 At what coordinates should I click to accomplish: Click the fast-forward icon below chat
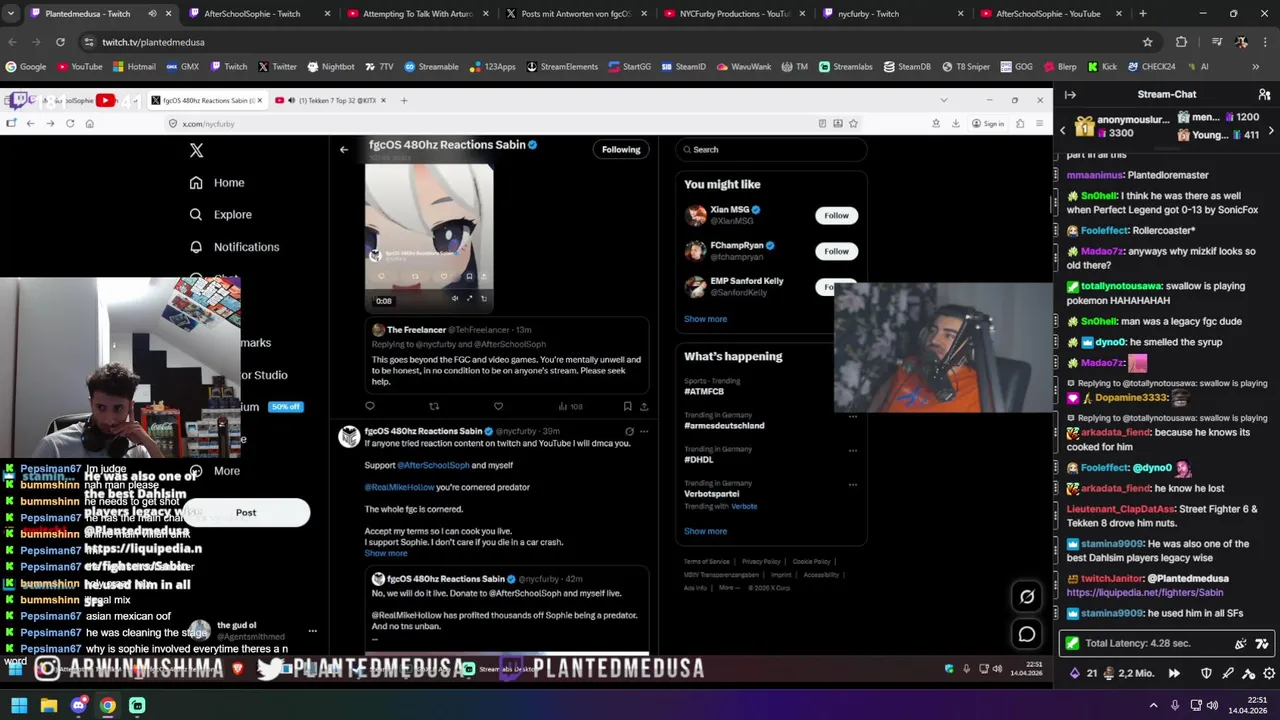(1174, 674)
